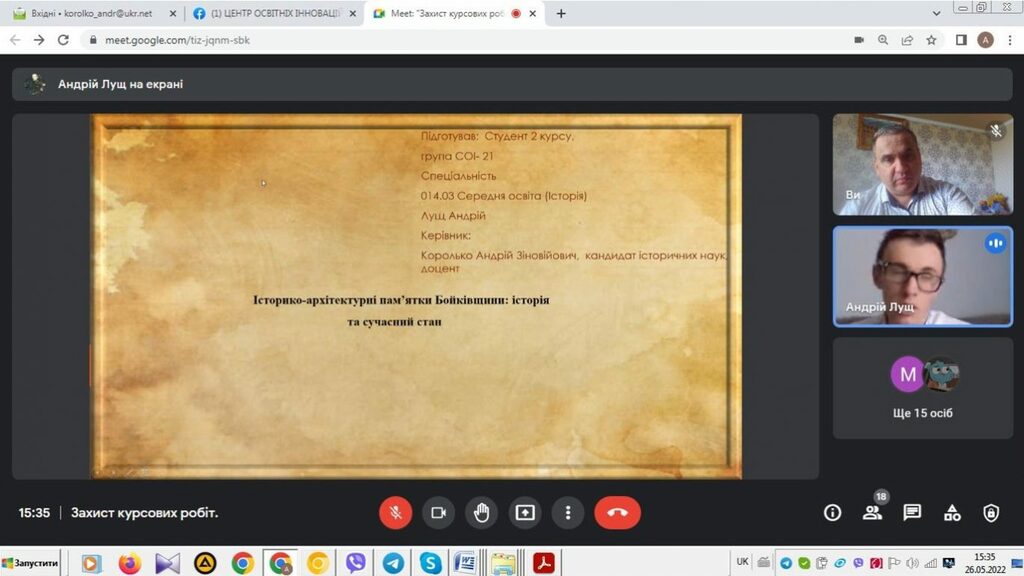Image resolution: width=1024 pixels, height=576 pixels.
Task: Open more options three-dot menu
Action: [568, 513]
